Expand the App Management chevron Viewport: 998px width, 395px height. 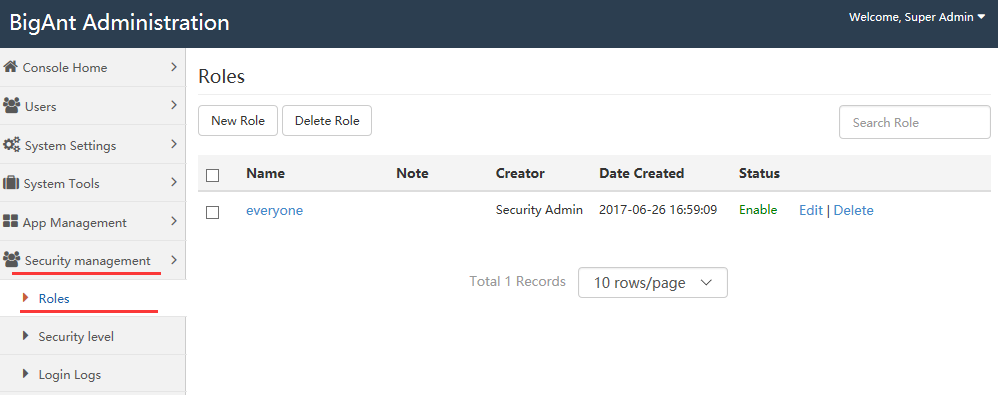click(174, 221)
